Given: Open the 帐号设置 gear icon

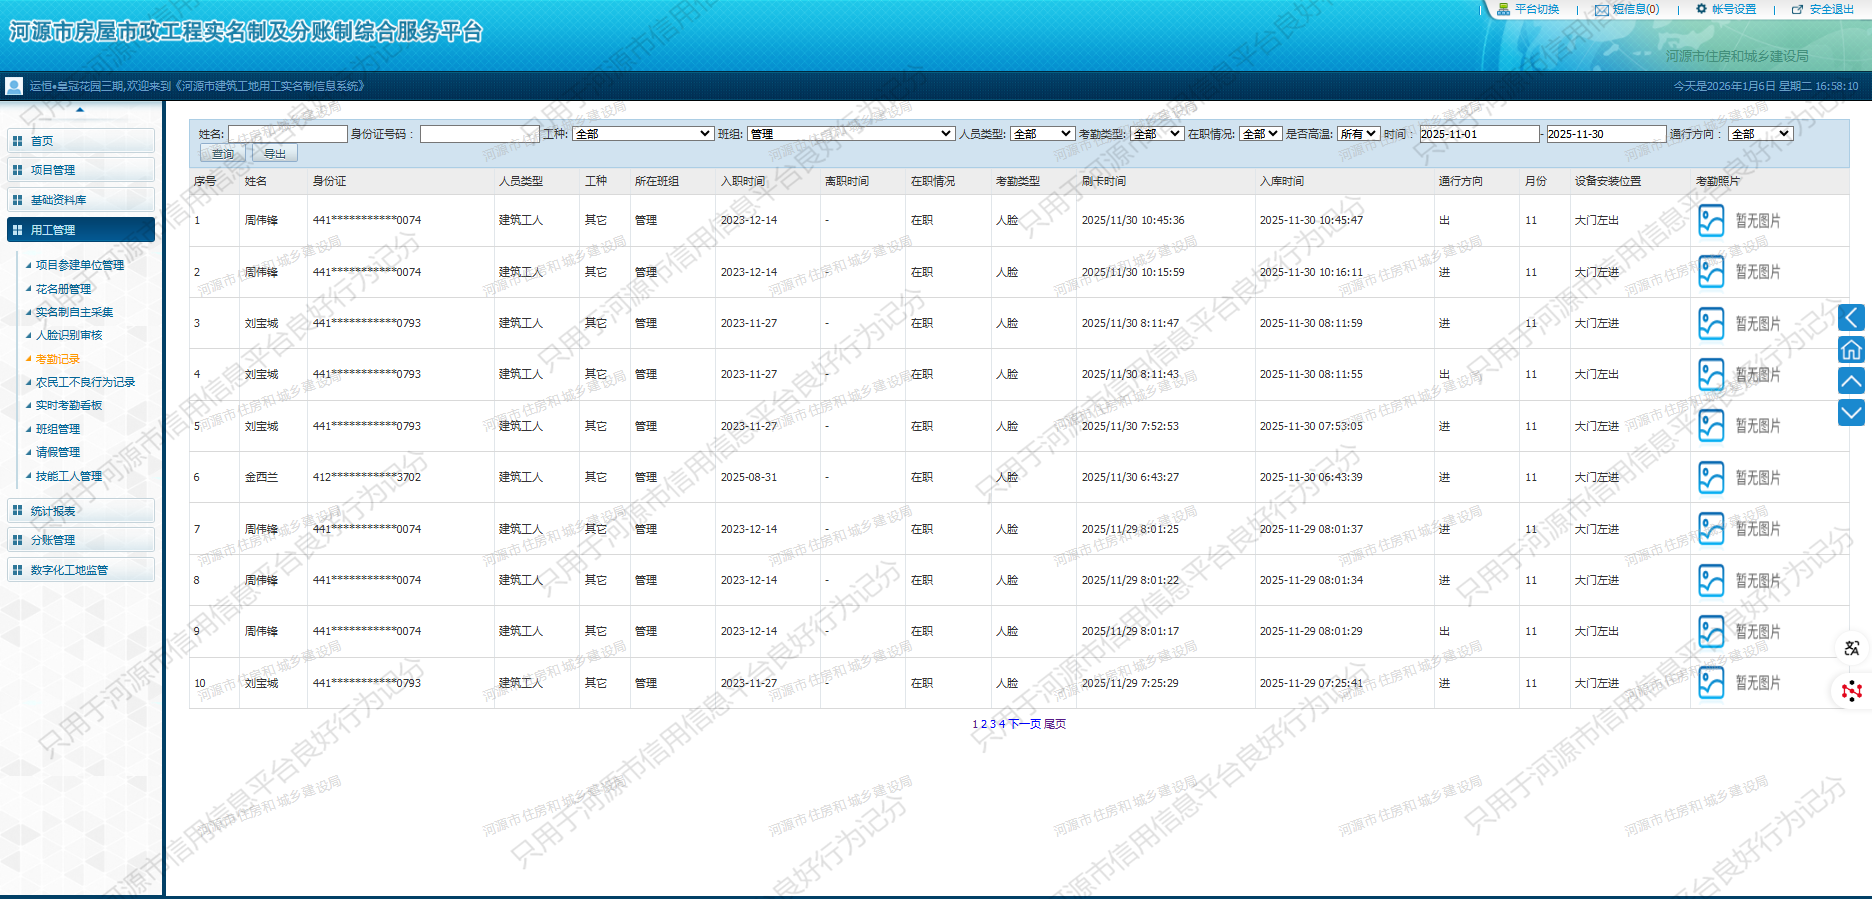Looking at the screenshot, I should point(1701,9).
